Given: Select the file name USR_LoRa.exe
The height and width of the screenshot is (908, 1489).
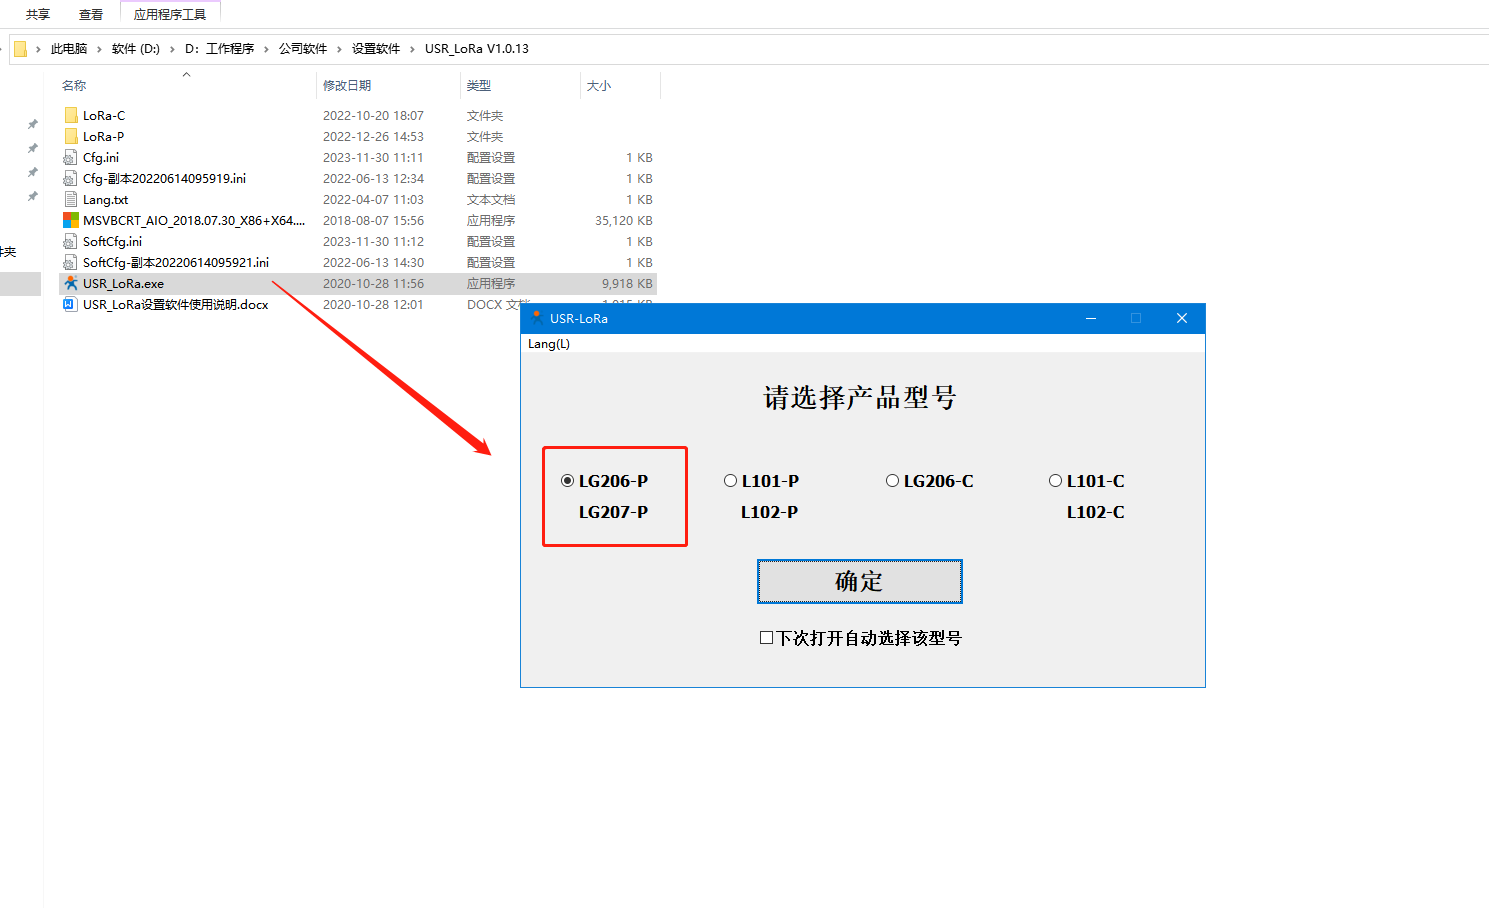Looking at the screenshot, I should (x=123, y=283).
